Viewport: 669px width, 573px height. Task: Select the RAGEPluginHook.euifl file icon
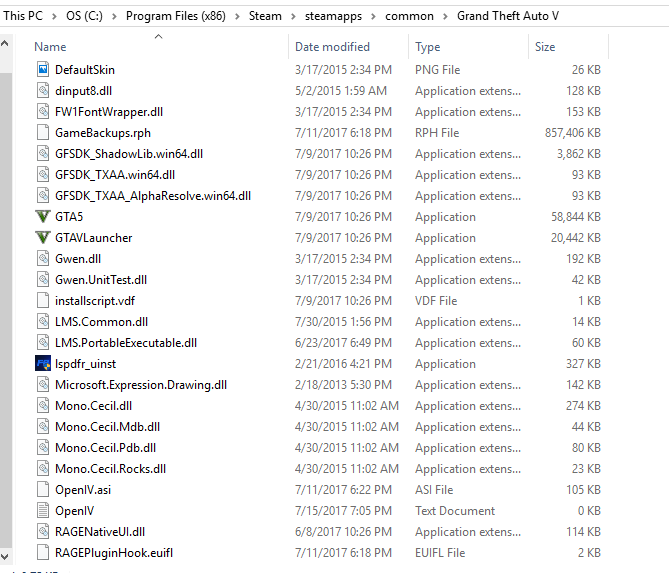coord(43,553)
